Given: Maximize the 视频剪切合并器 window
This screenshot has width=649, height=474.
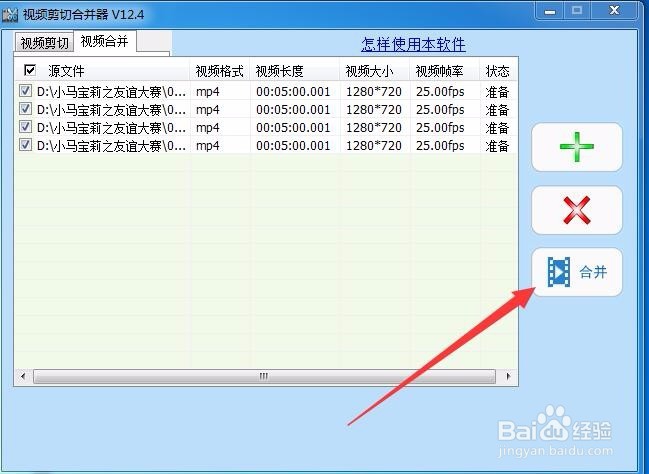Looking at the screenshot, I should [577, 11].
